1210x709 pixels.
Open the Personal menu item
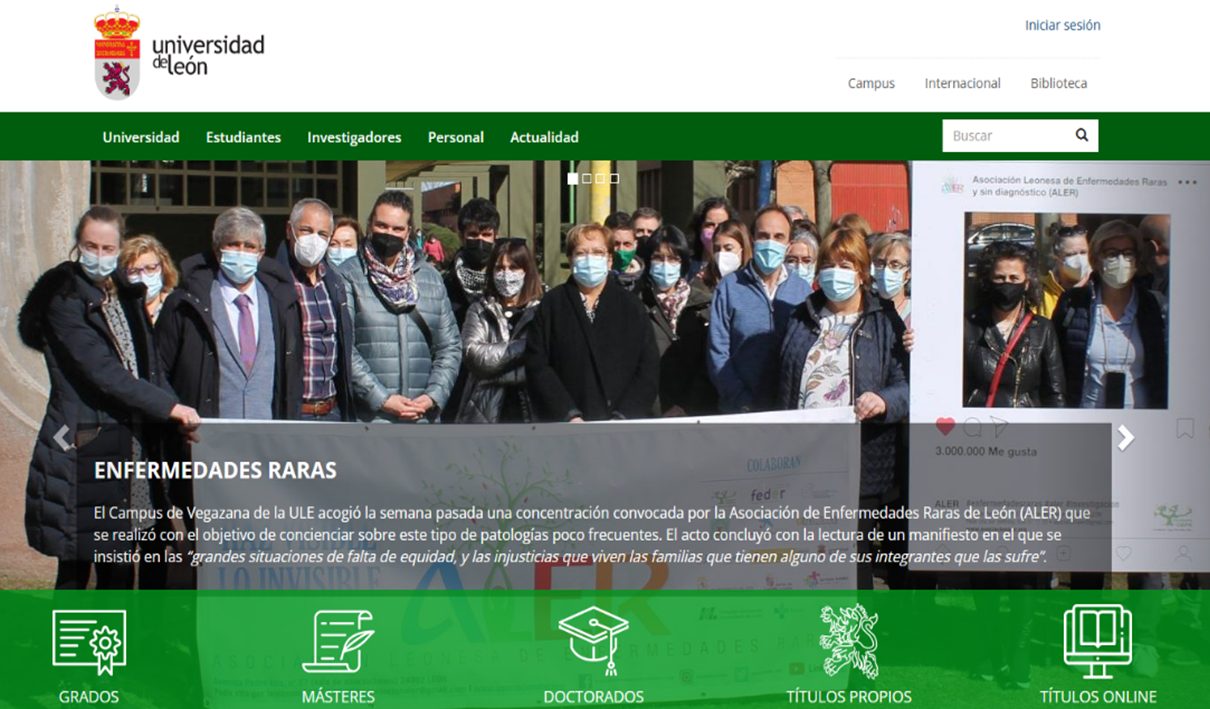(x=455, y=137)
